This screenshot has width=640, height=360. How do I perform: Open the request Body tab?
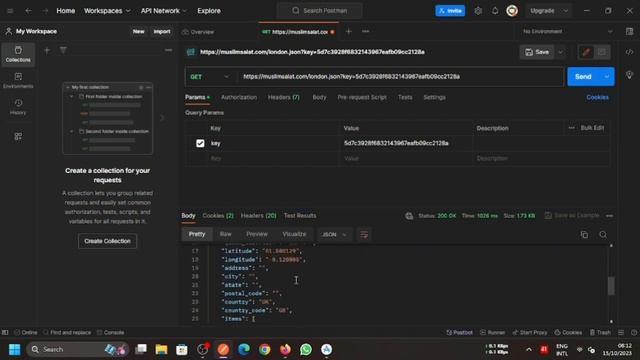click(x=319, y=97)
